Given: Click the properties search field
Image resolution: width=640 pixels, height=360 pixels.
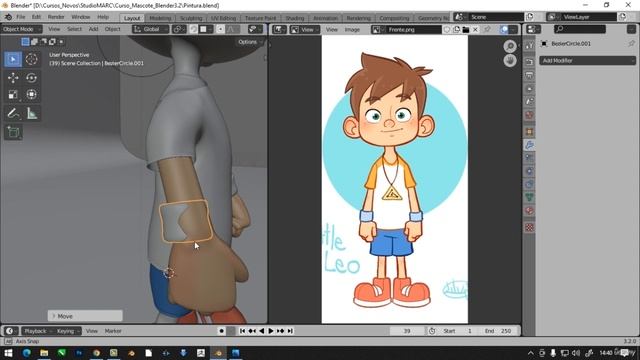Looking at the screenshot, I should 580,29.
